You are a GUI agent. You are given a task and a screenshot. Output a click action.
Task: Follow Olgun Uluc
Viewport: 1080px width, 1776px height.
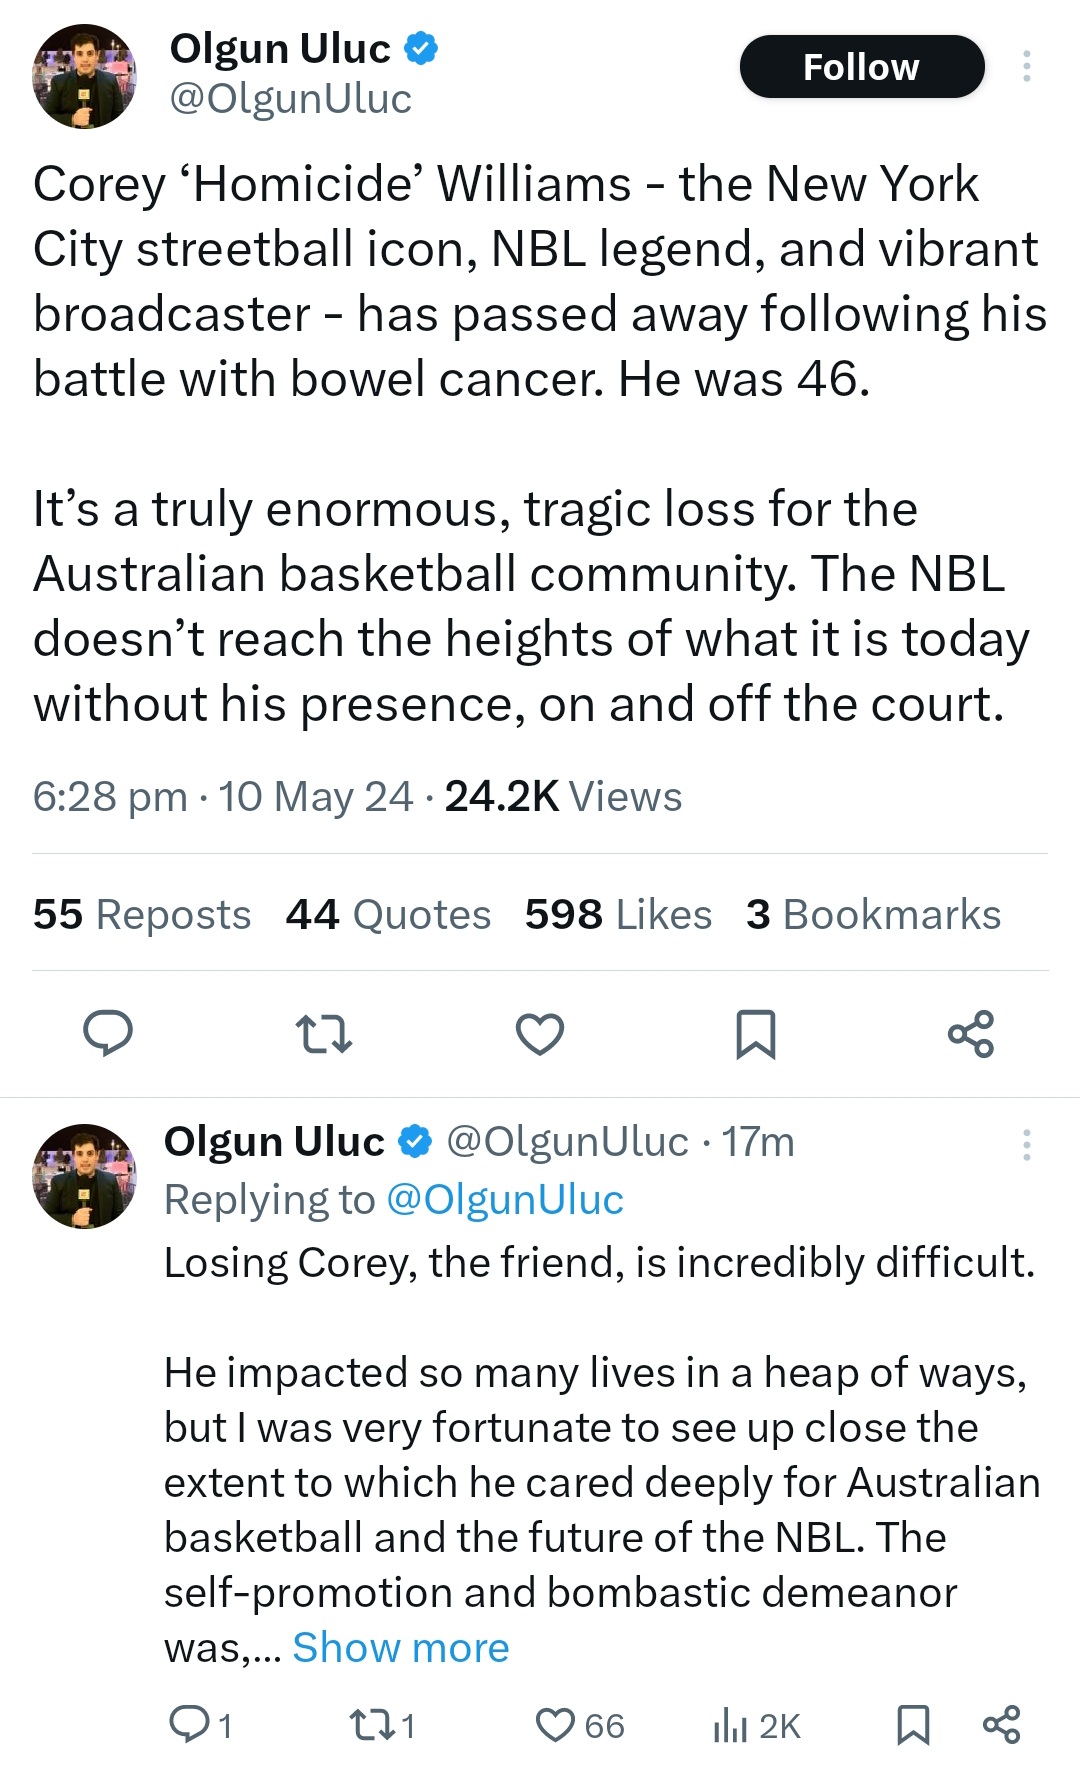pyautogui.click(x=862, y=67)
